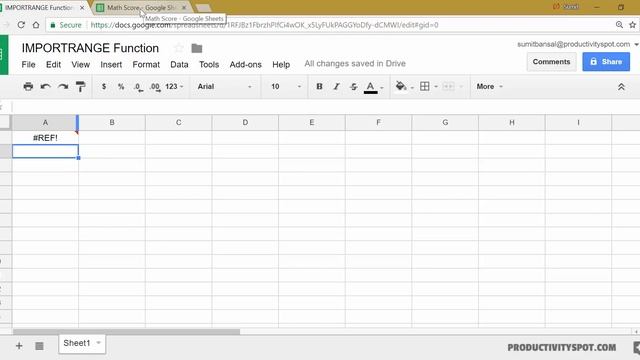Redo the last action

pyautogui.click(x=63, y=87)
